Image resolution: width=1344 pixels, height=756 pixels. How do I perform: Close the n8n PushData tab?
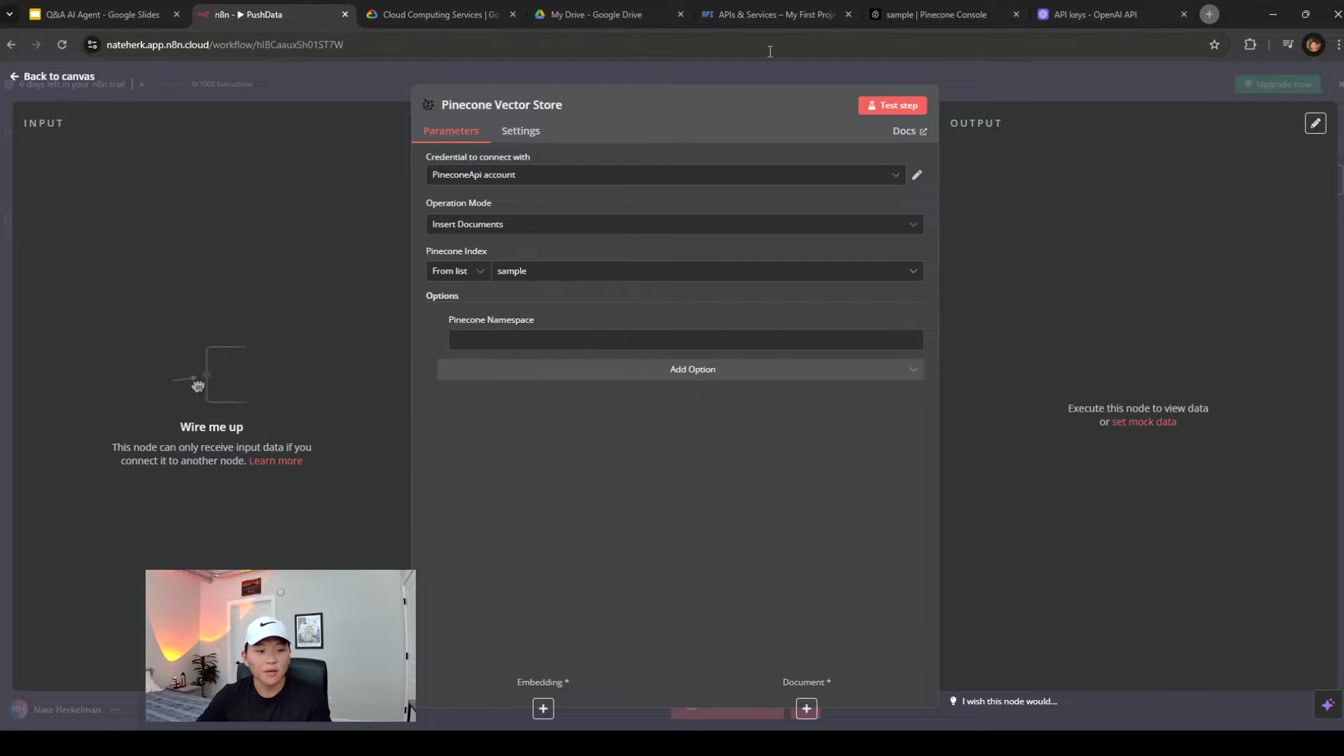tap(345, 15)
